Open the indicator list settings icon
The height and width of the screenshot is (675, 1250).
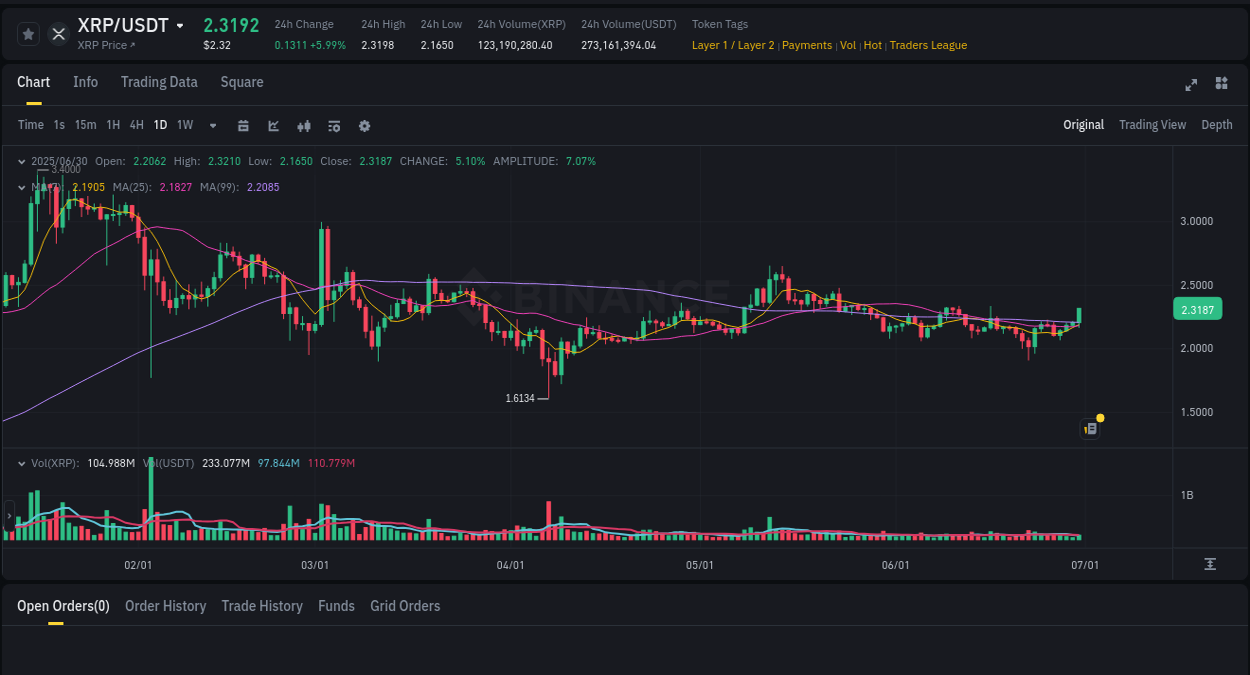(333, 125)
